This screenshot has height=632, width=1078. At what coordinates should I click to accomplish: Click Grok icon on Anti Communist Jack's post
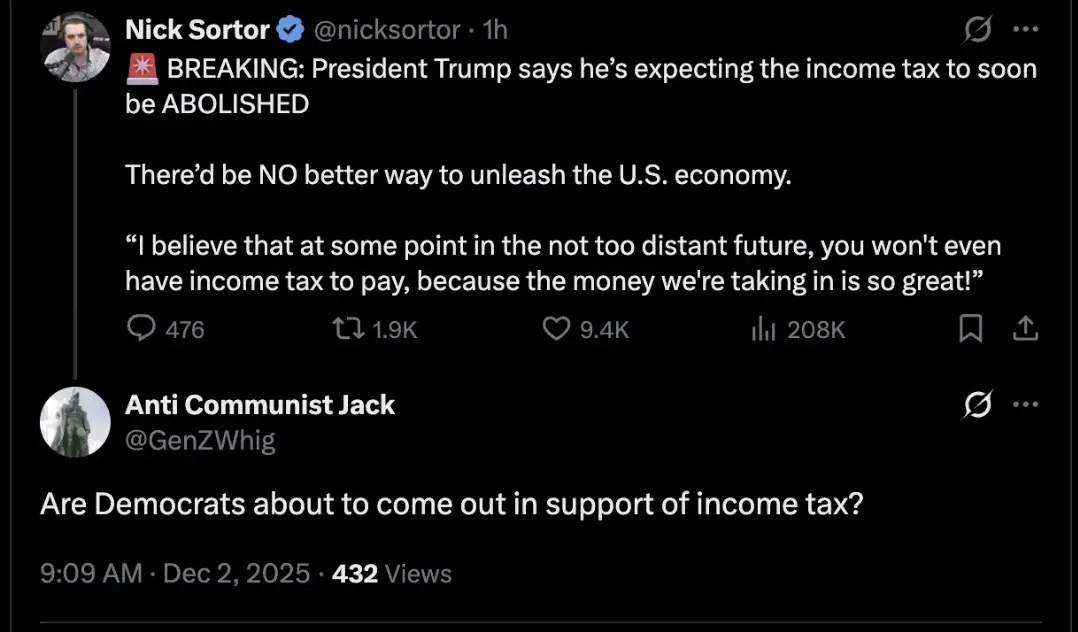point(975,406)
